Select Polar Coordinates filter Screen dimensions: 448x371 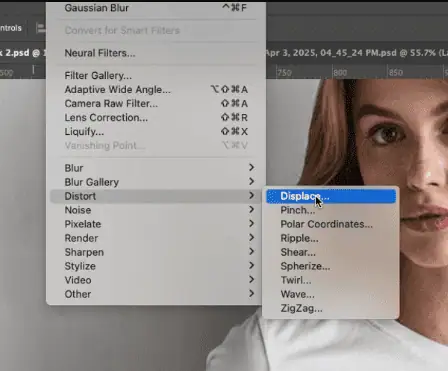coord(331,224)
